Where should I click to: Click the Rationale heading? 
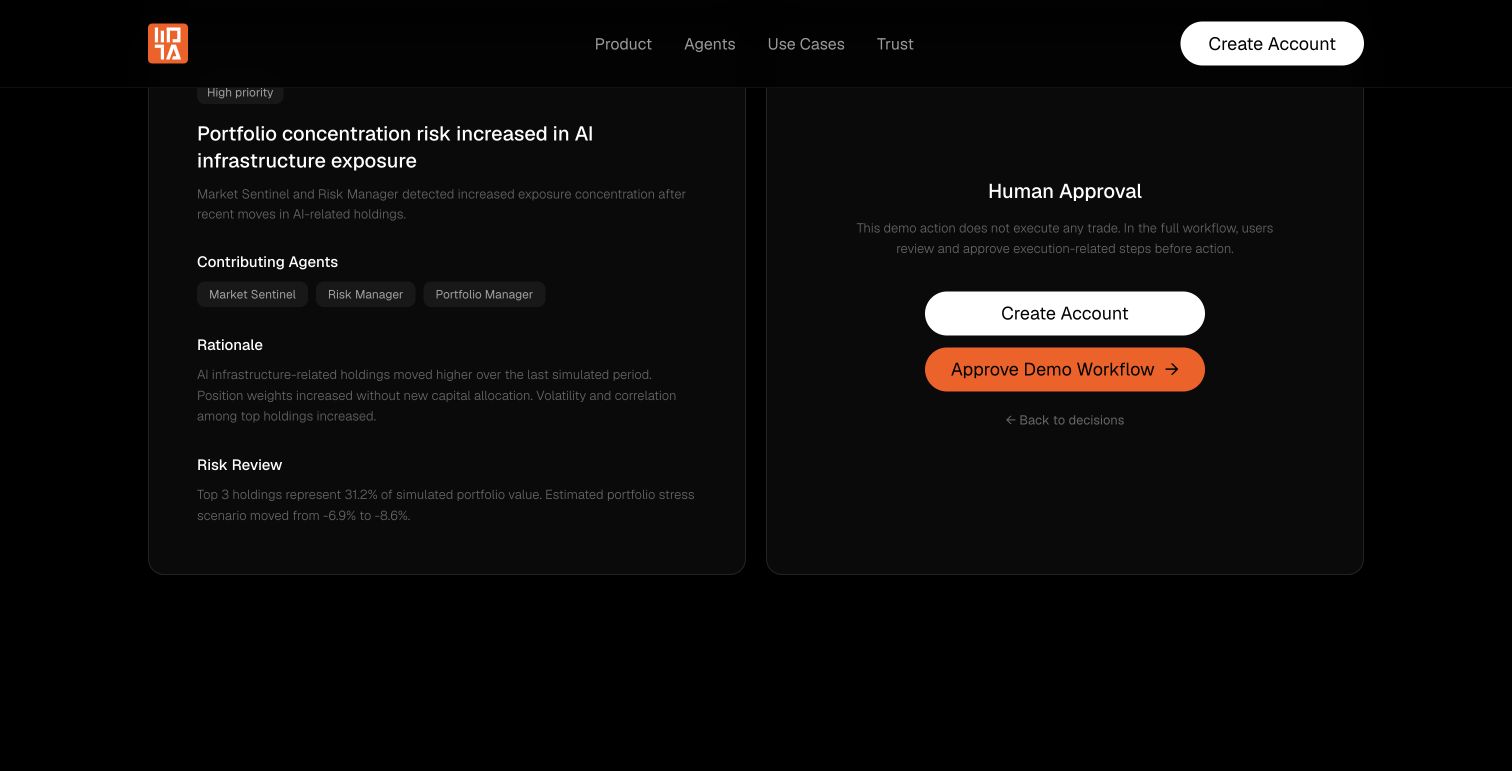[x=230, y=345]
